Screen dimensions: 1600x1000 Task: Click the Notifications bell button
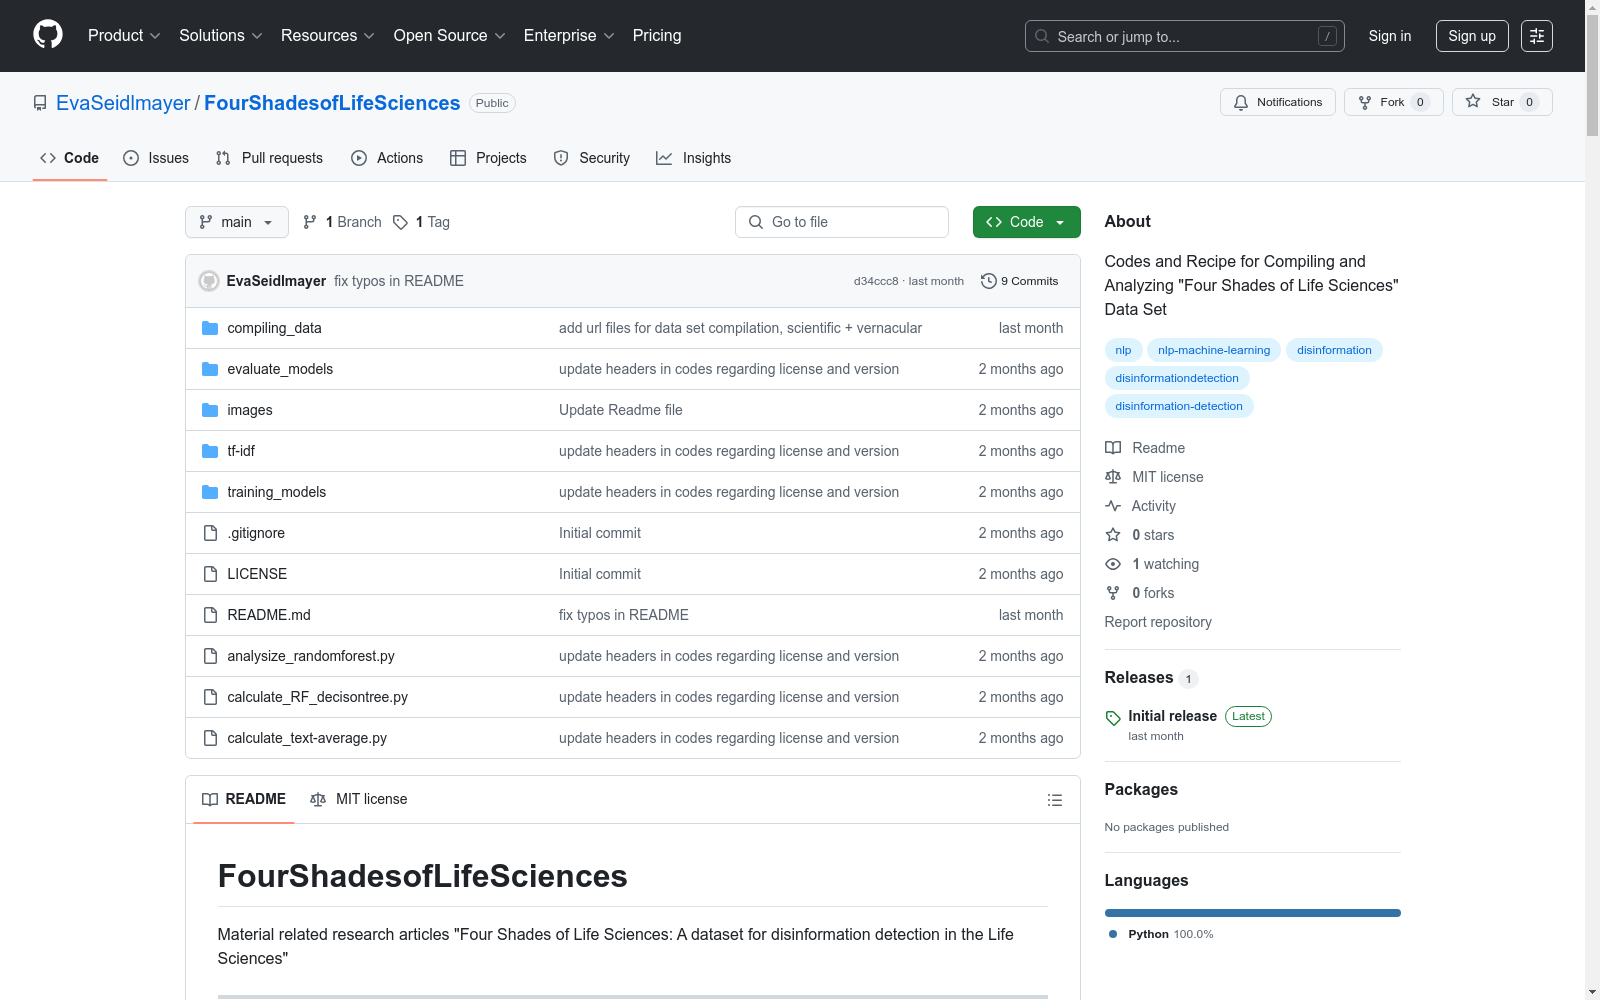coord(1277,102)
